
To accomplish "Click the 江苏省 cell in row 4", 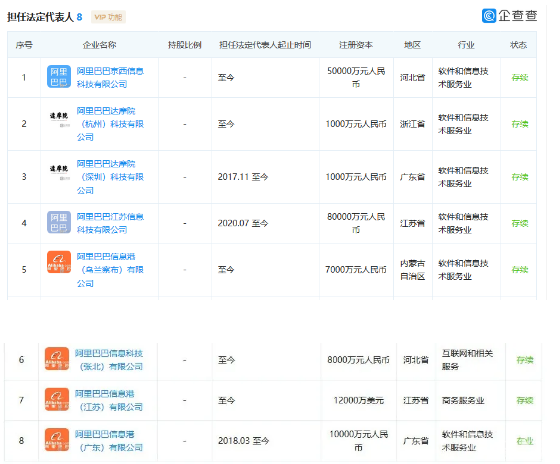I will [412, 223].
